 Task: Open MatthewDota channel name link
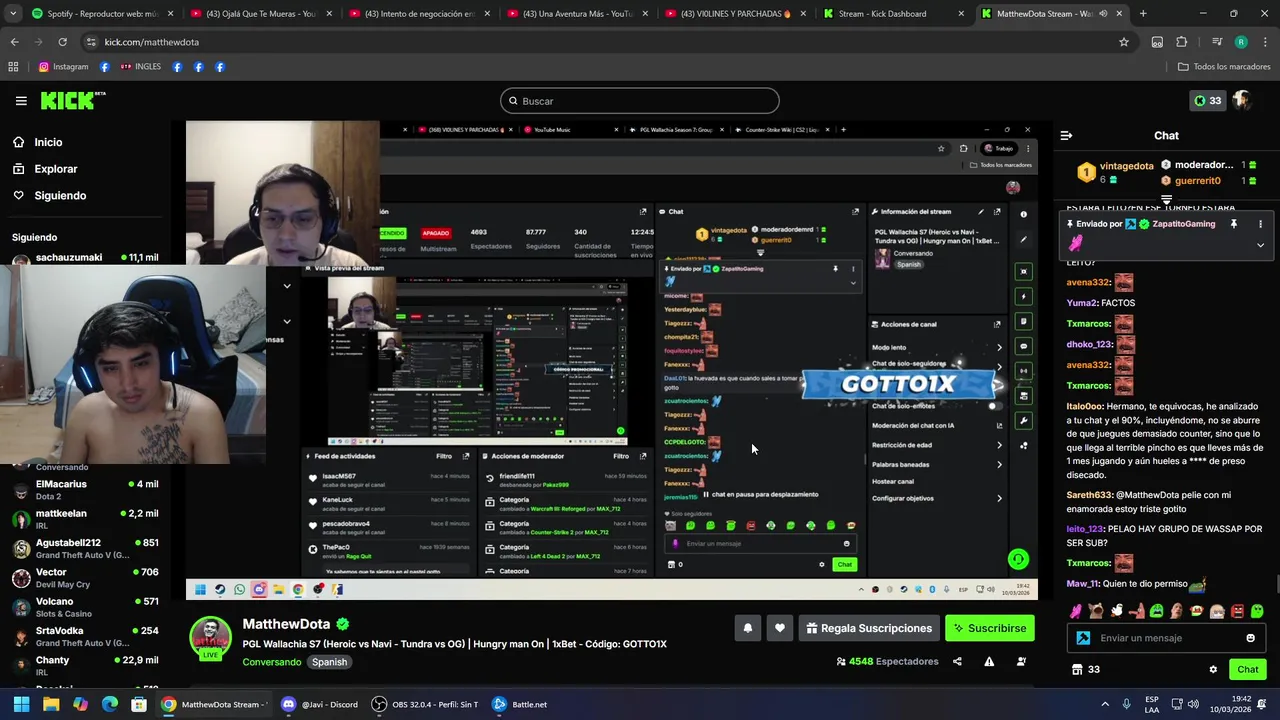click(x=286, y=624)
